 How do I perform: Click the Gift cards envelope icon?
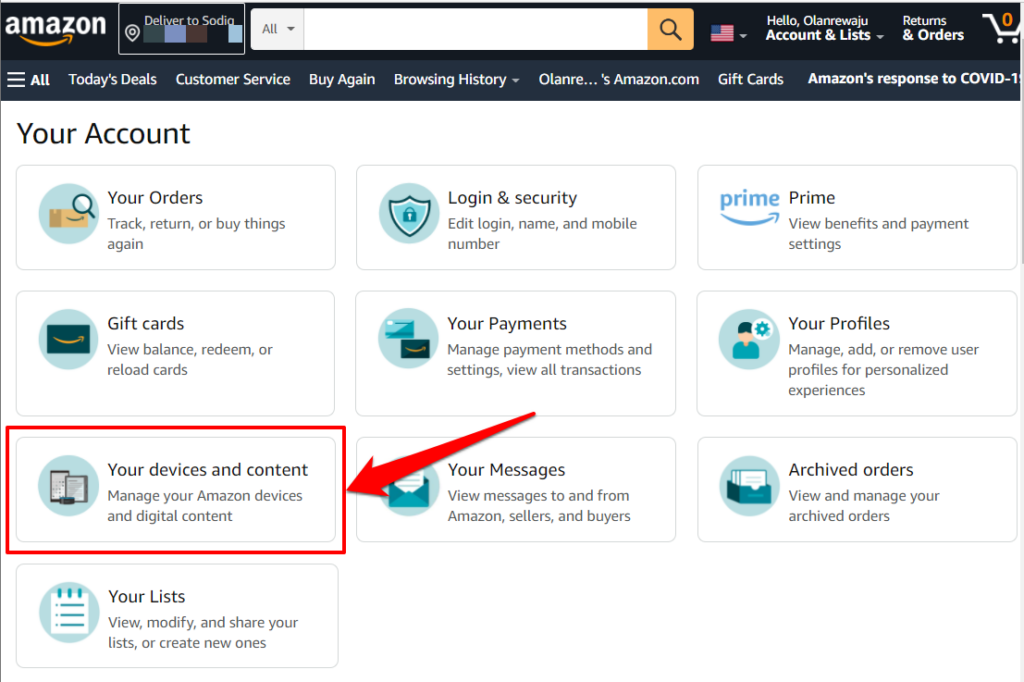click(x=69, y=339)
